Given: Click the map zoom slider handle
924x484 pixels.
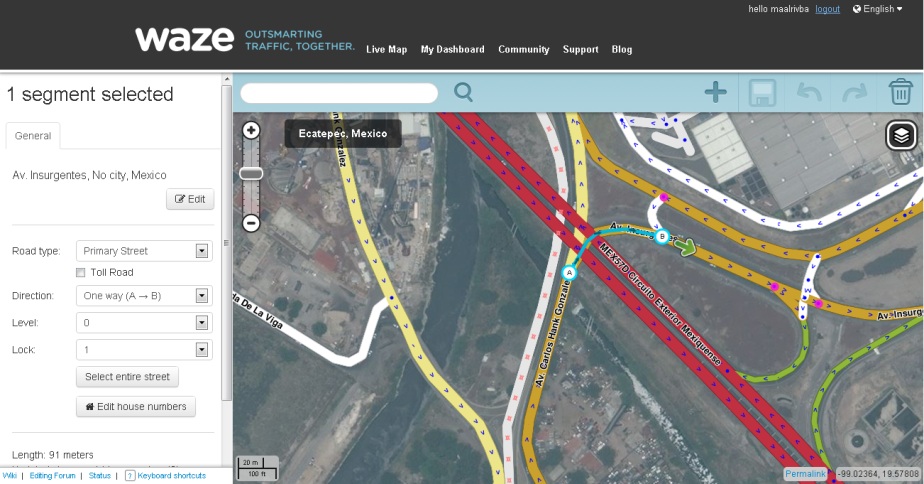Looking at the screenshot, I should (x=251, y=173).
